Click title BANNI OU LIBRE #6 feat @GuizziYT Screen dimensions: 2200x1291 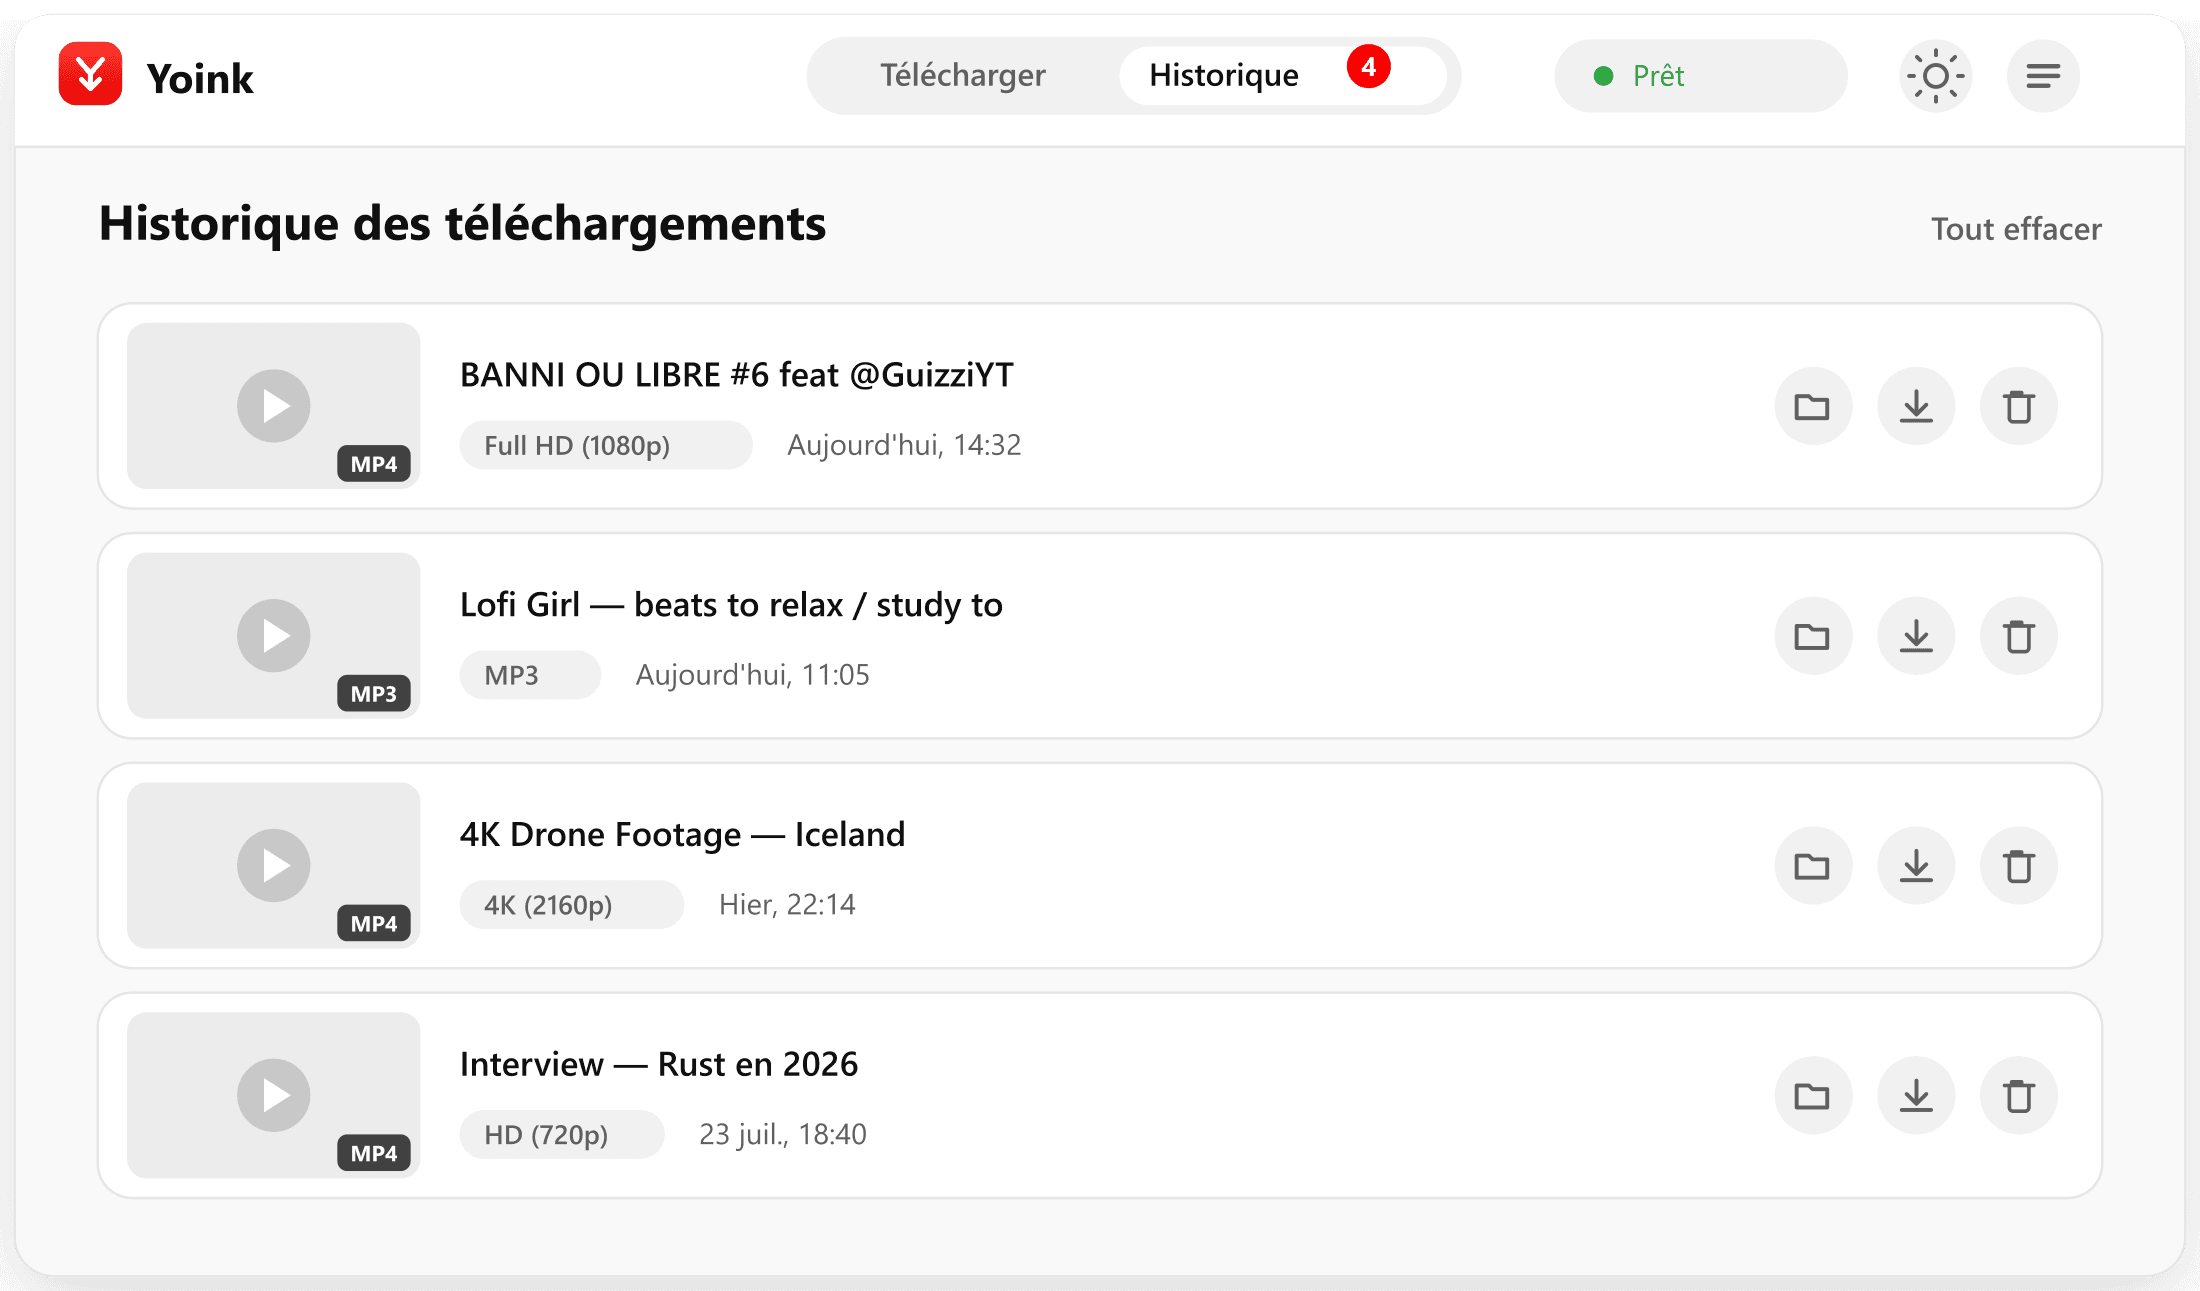pyautogui.click(x=737, y=375)
